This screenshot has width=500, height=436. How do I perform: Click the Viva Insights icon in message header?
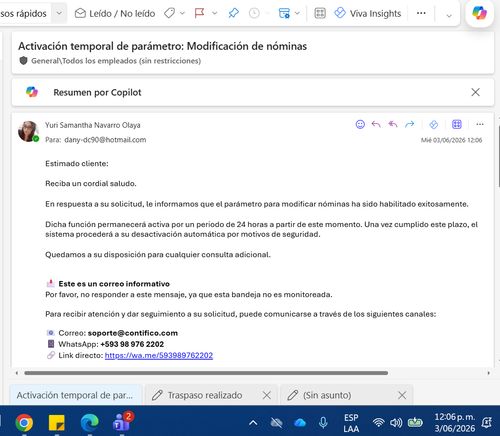433,124
